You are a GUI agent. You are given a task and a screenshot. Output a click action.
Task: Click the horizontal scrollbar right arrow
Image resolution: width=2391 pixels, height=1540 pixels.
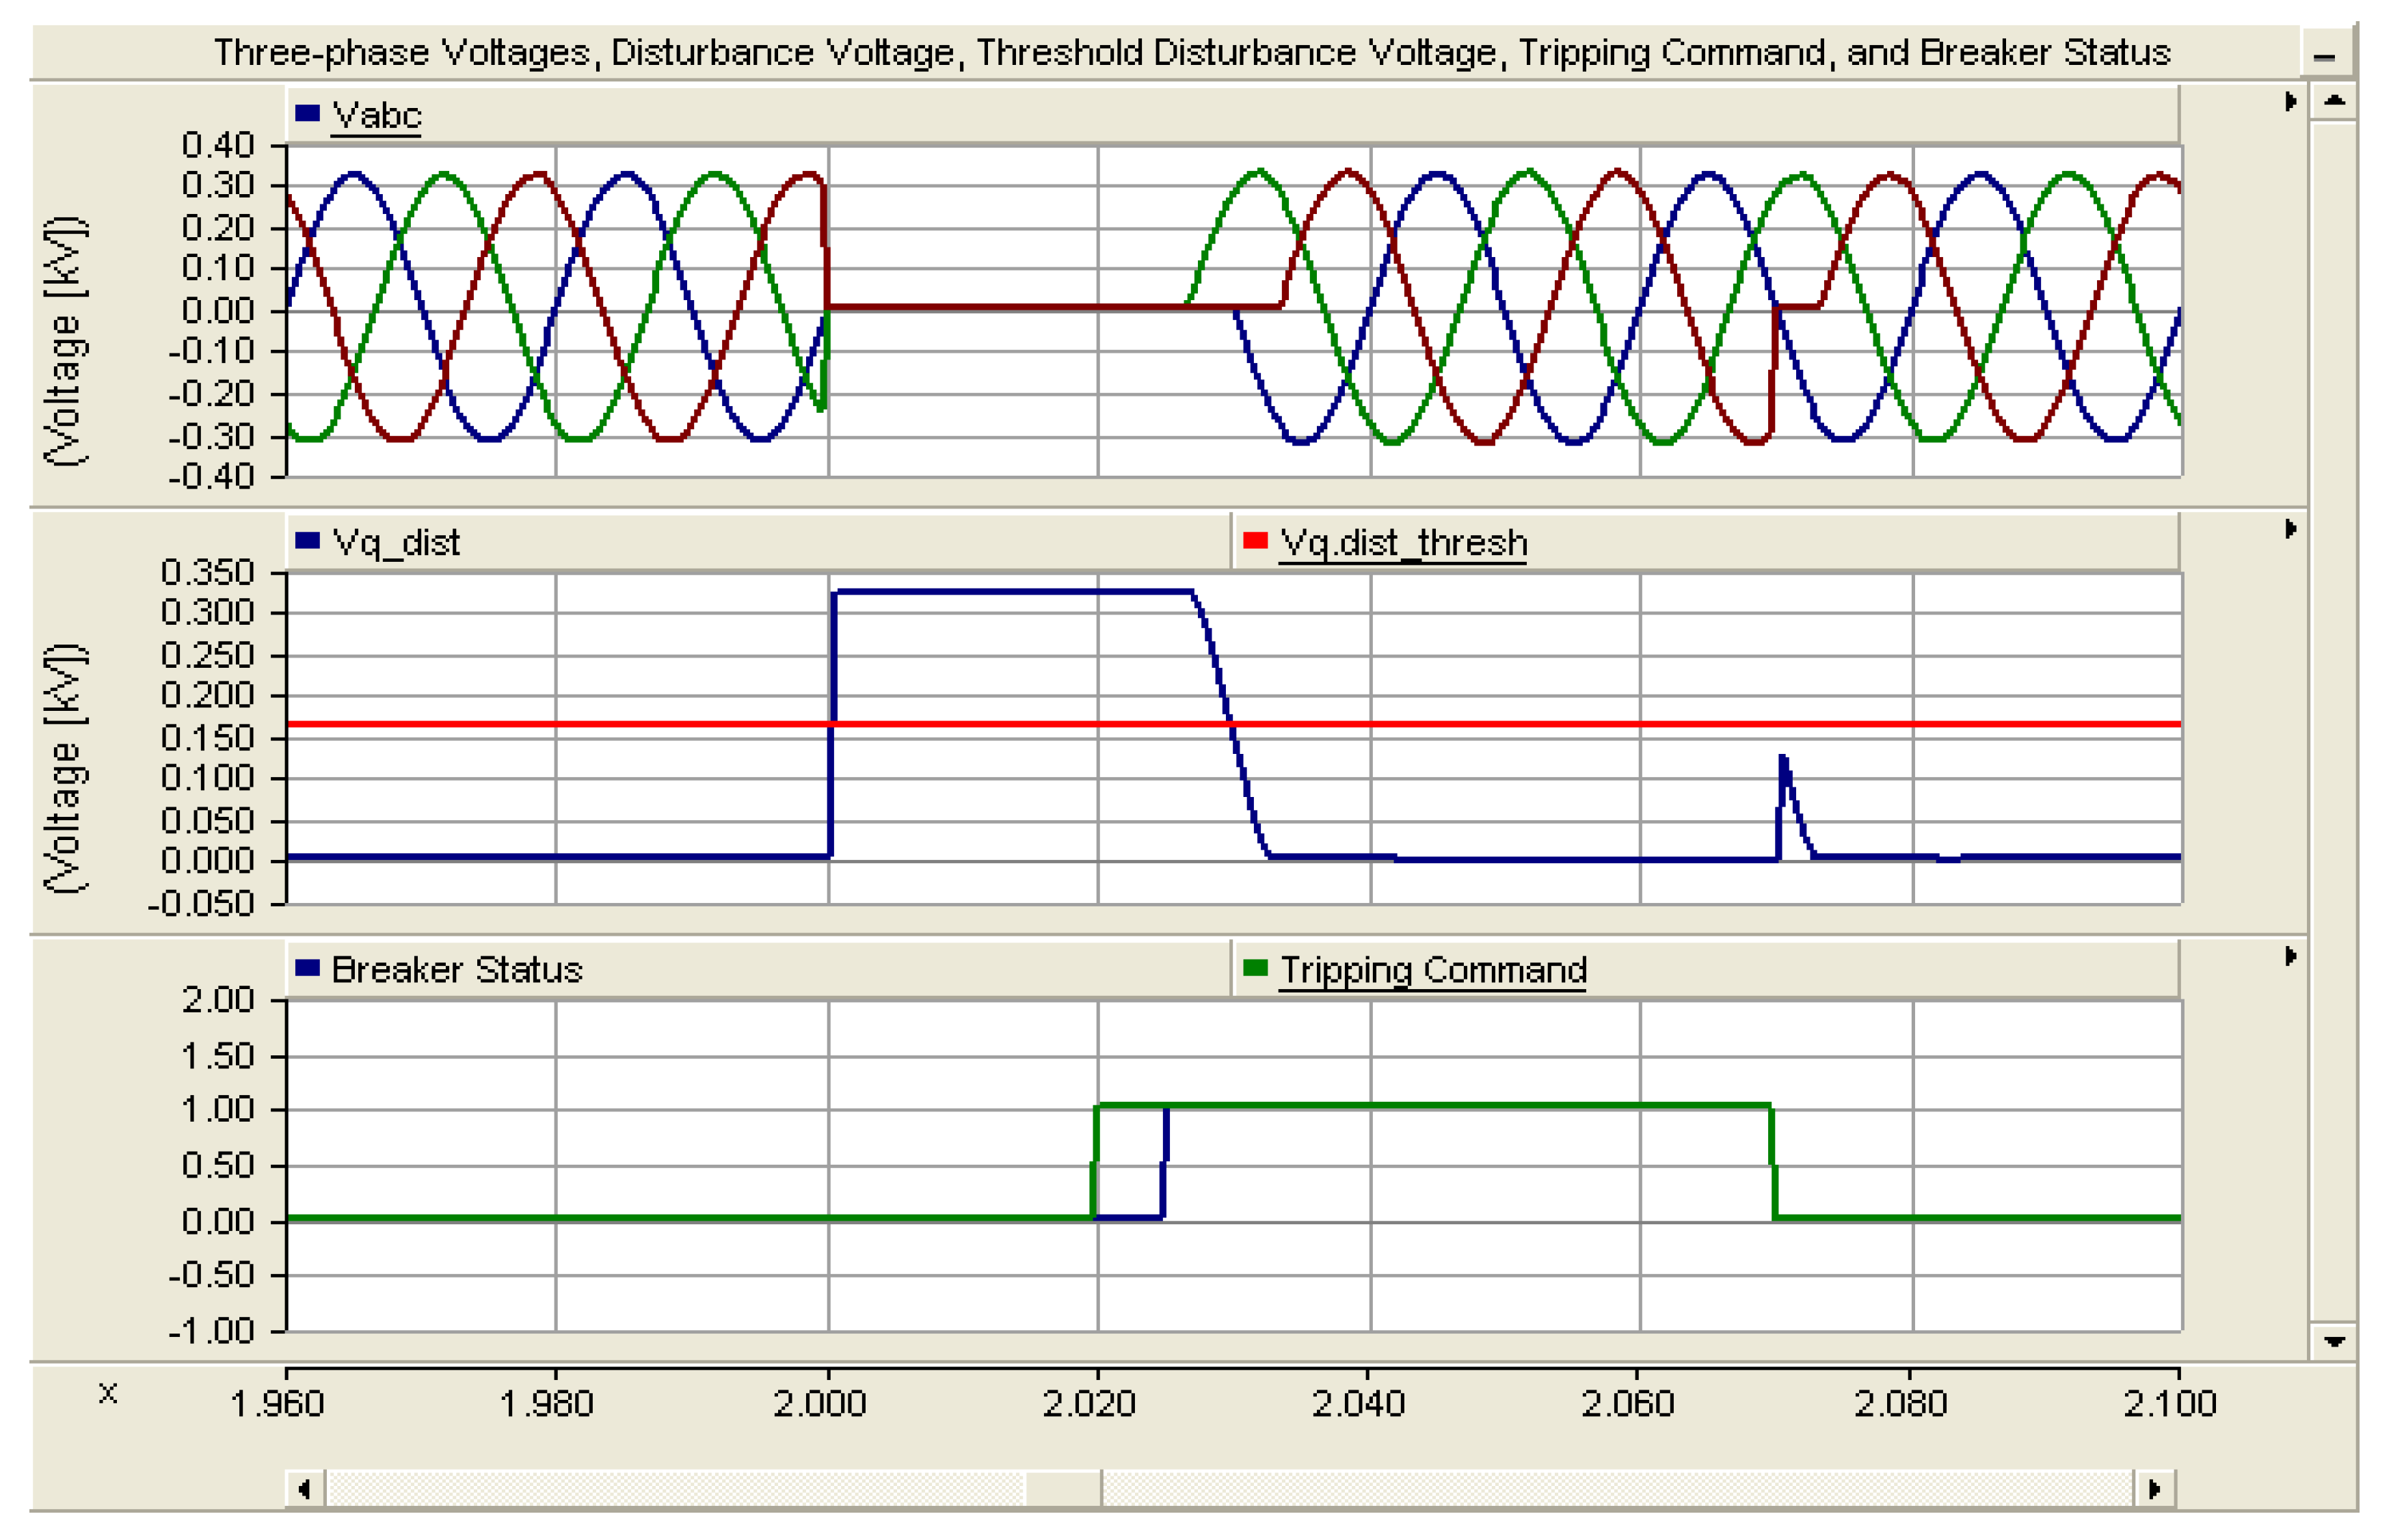pyautogui.click(x=2154, y=1489)
